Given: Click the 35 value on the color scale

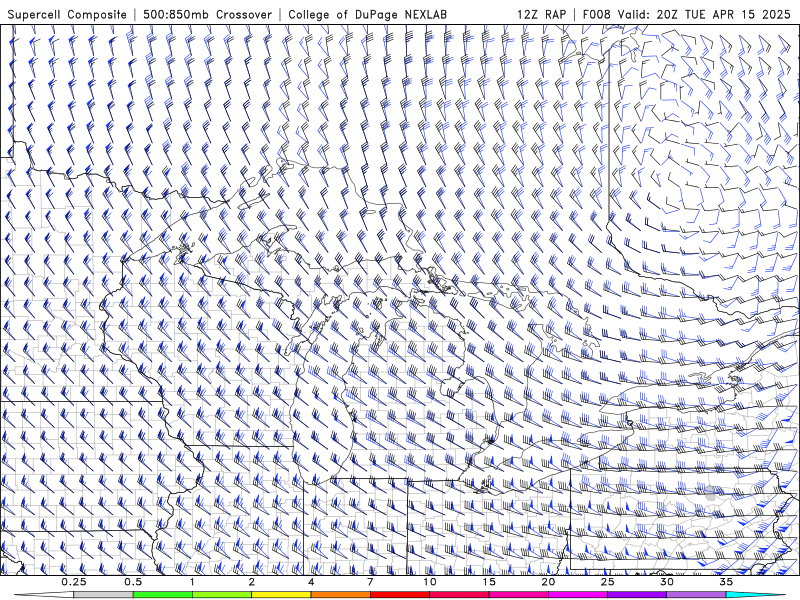Looking at the screenshot, I should point(726,582).
